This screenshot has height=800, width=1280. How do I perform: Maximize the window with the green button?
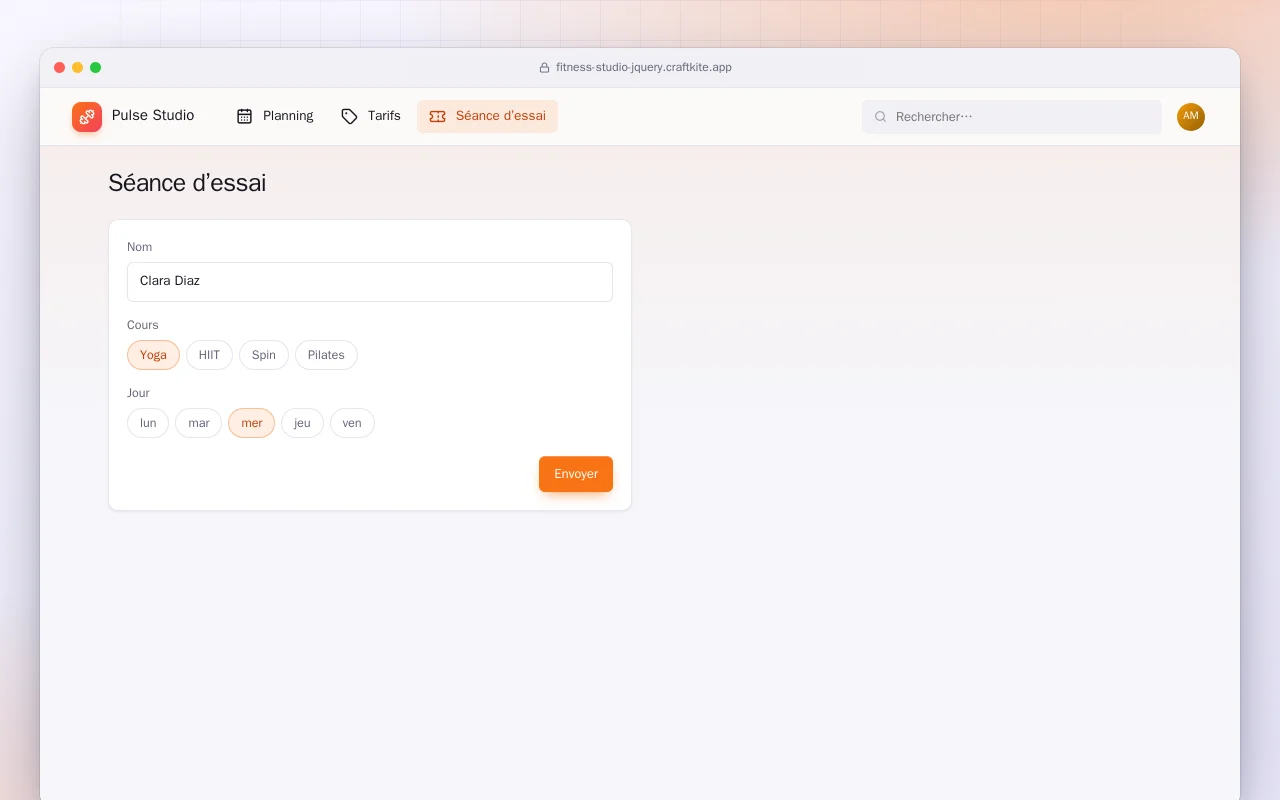[96, 68]
